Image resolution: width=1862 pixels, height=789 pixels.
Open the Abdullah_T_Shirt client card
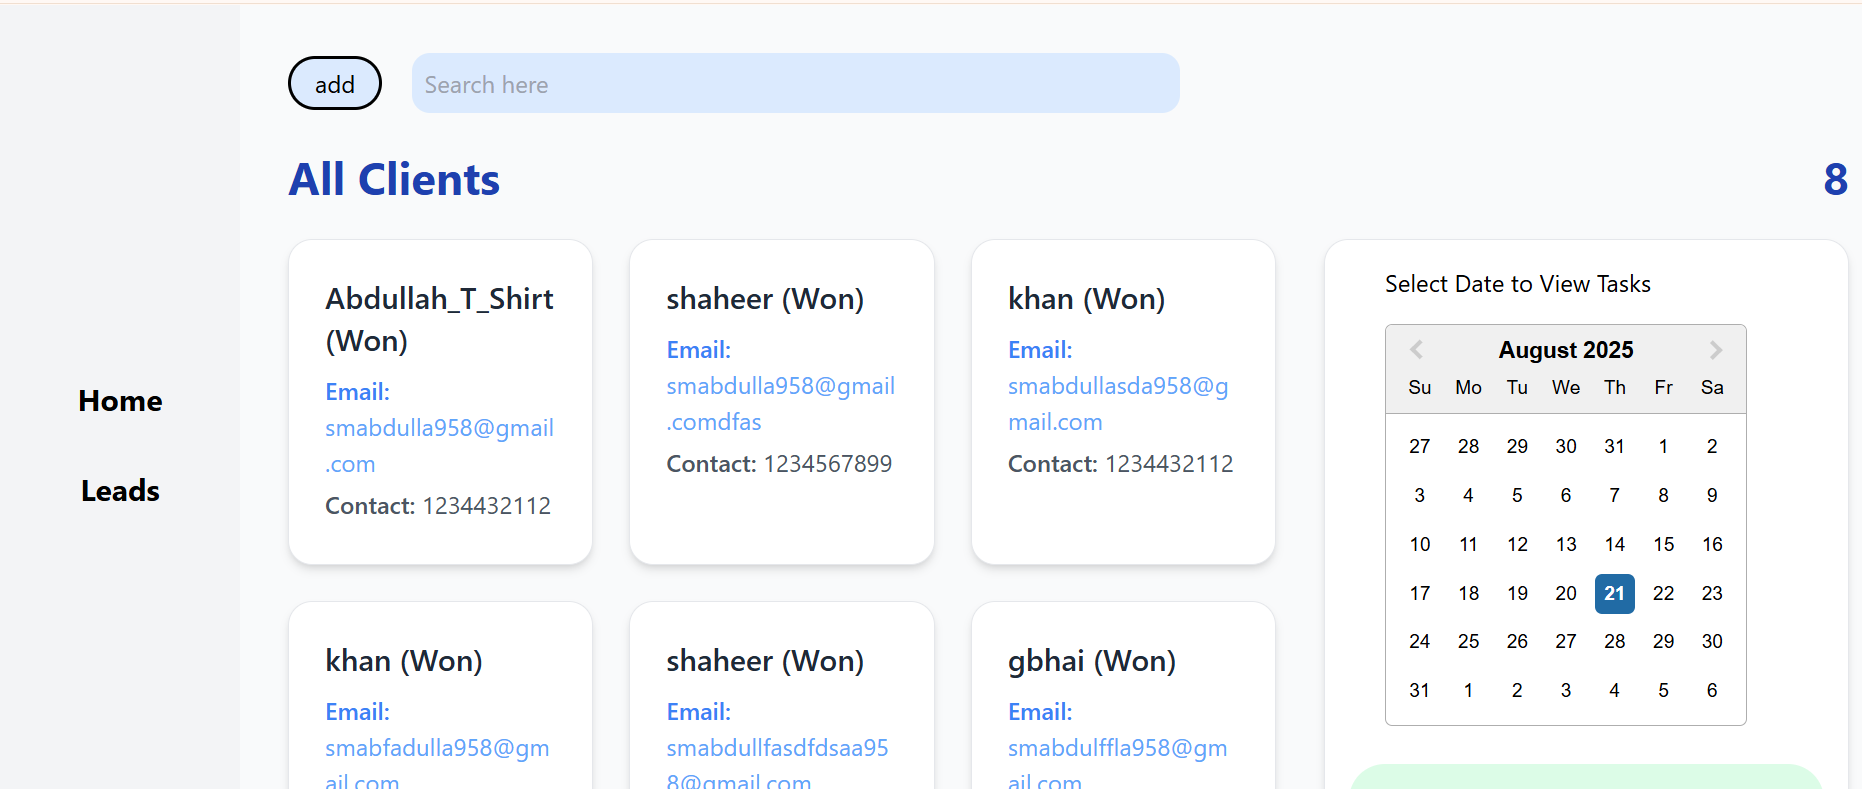click(x=439, y=319)
